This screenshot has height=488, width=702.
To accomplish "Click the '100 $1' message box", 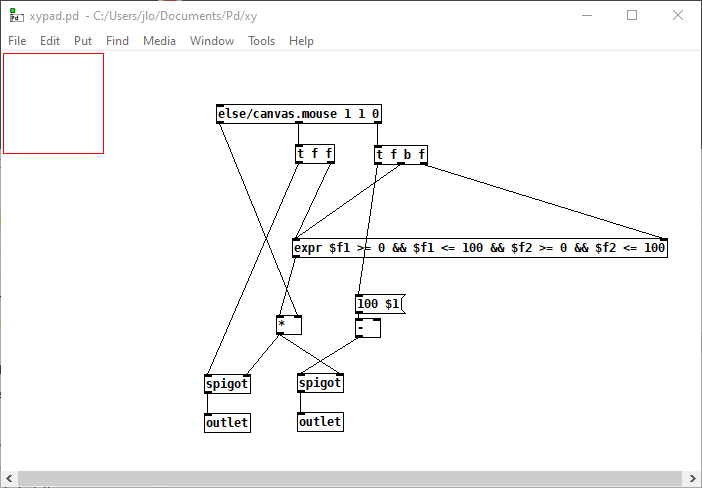I will (x=379, y=303).
